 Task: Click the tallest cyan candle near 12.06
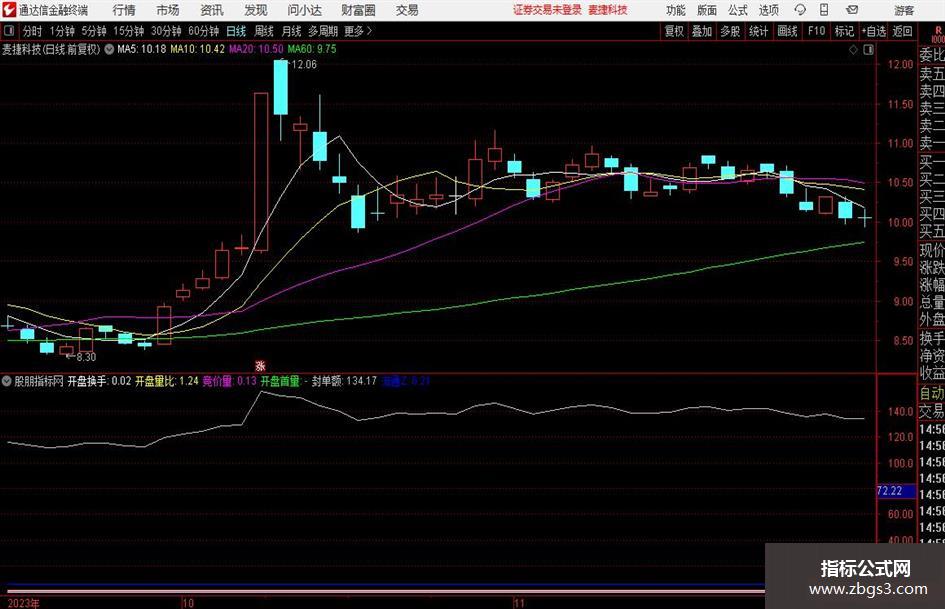280,88
